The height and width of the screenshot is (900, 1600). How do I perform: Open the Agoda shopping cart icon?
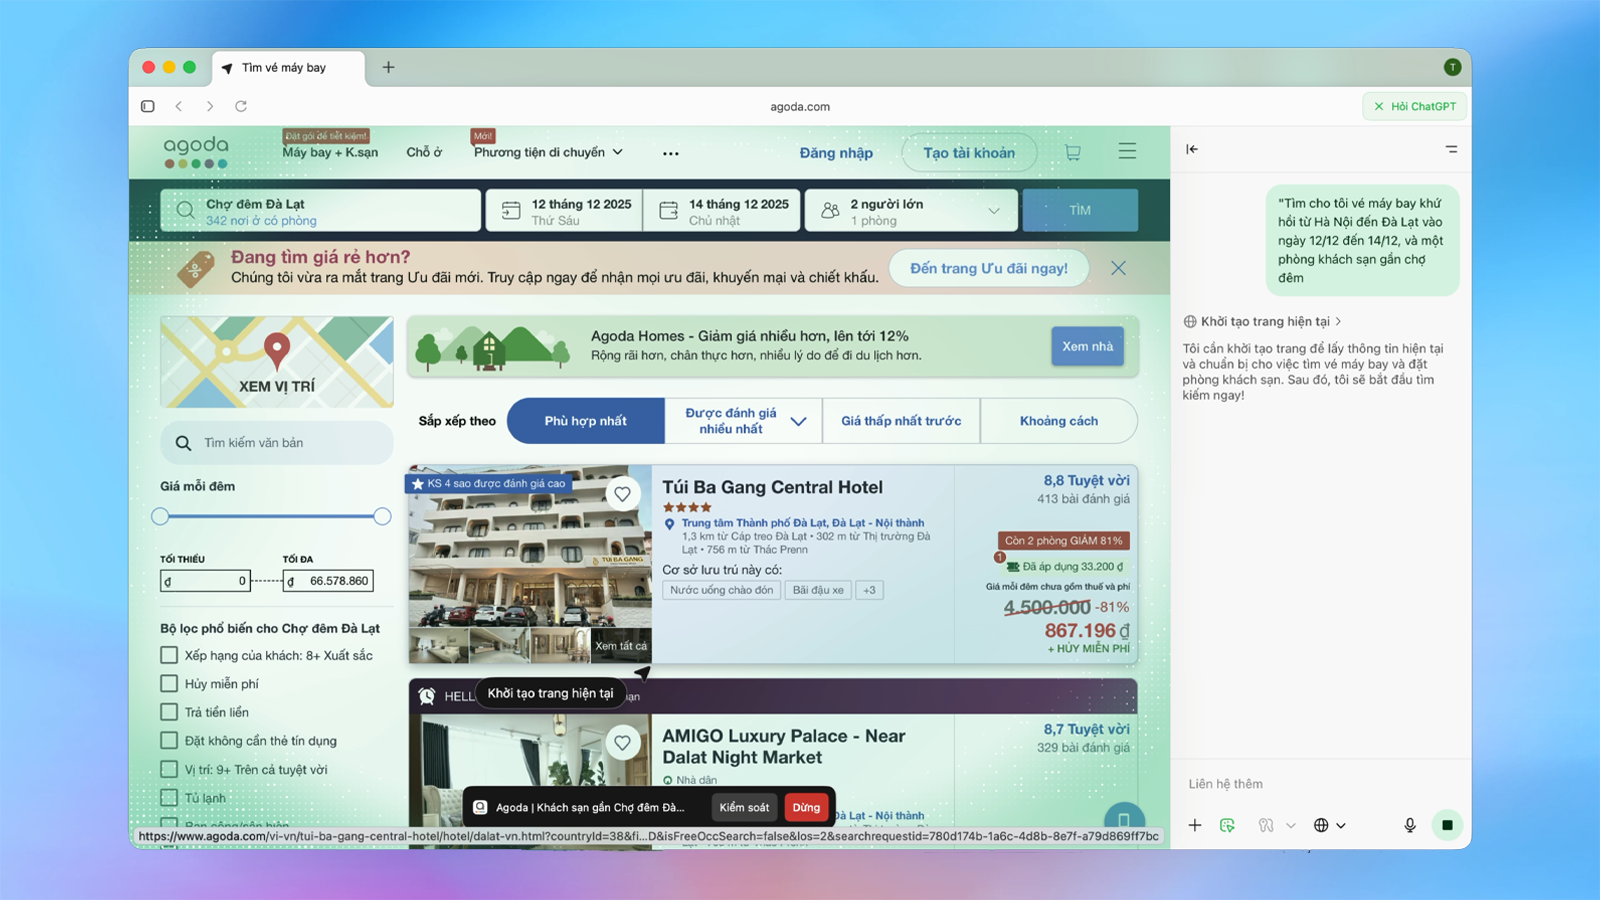click(x=1073, y=153)
